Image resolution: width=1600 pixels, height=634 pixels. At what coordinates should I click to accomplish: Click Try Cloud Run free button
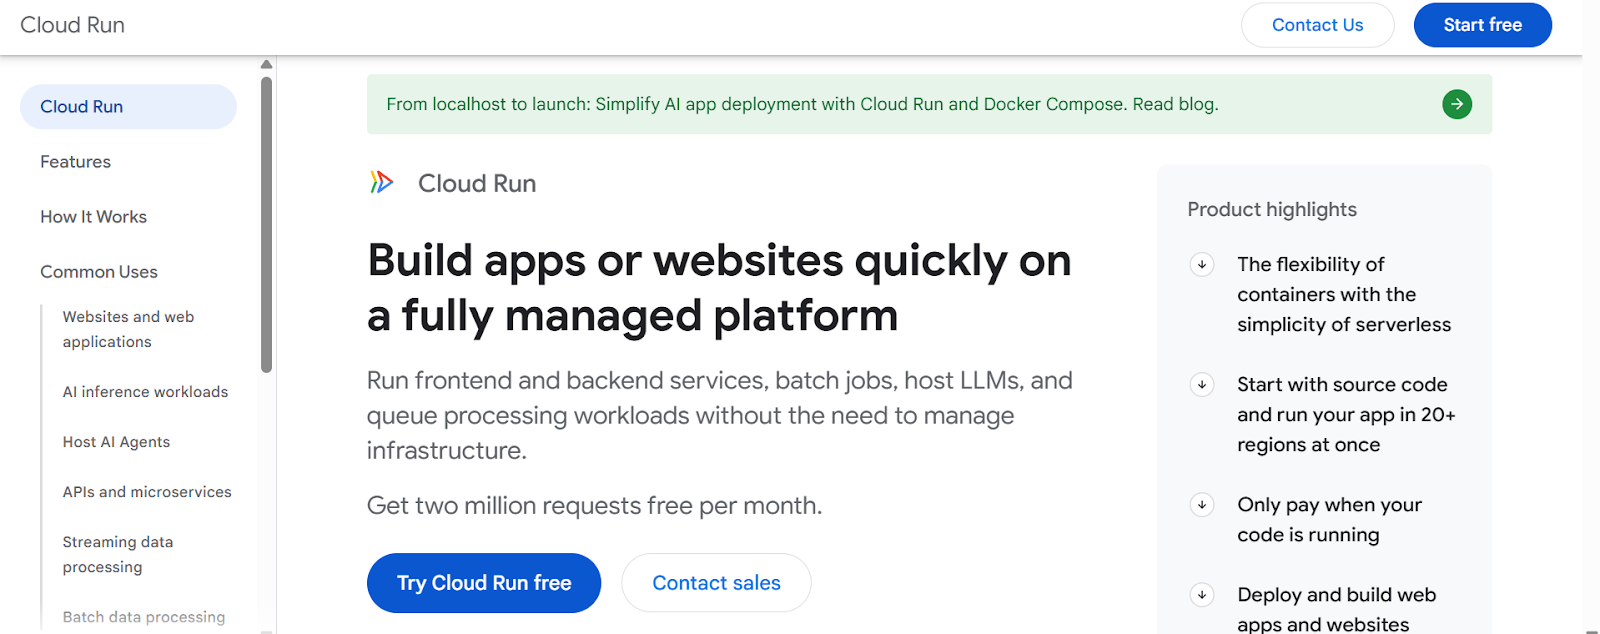pos(484,583)
